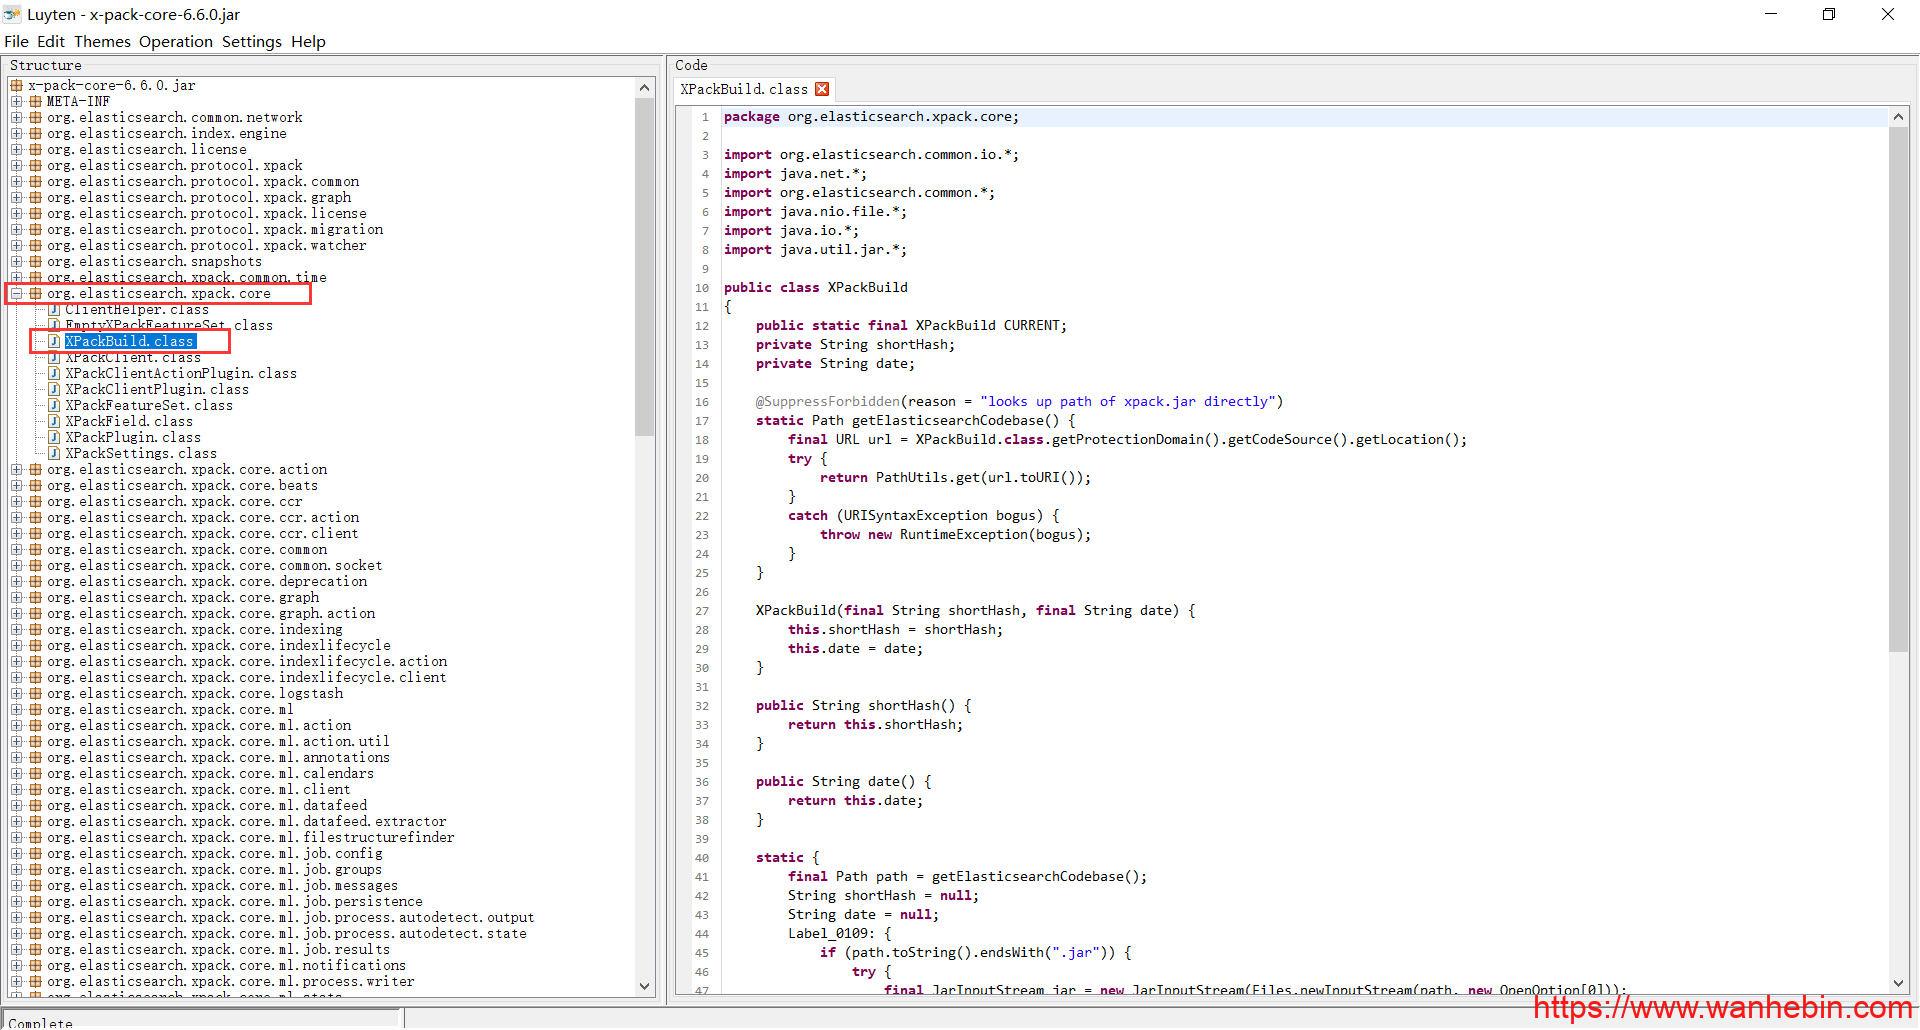Screen dimensions: 1920x1030
Task: Click the XPackBuild.class file icon
Action: coord(54,342)
